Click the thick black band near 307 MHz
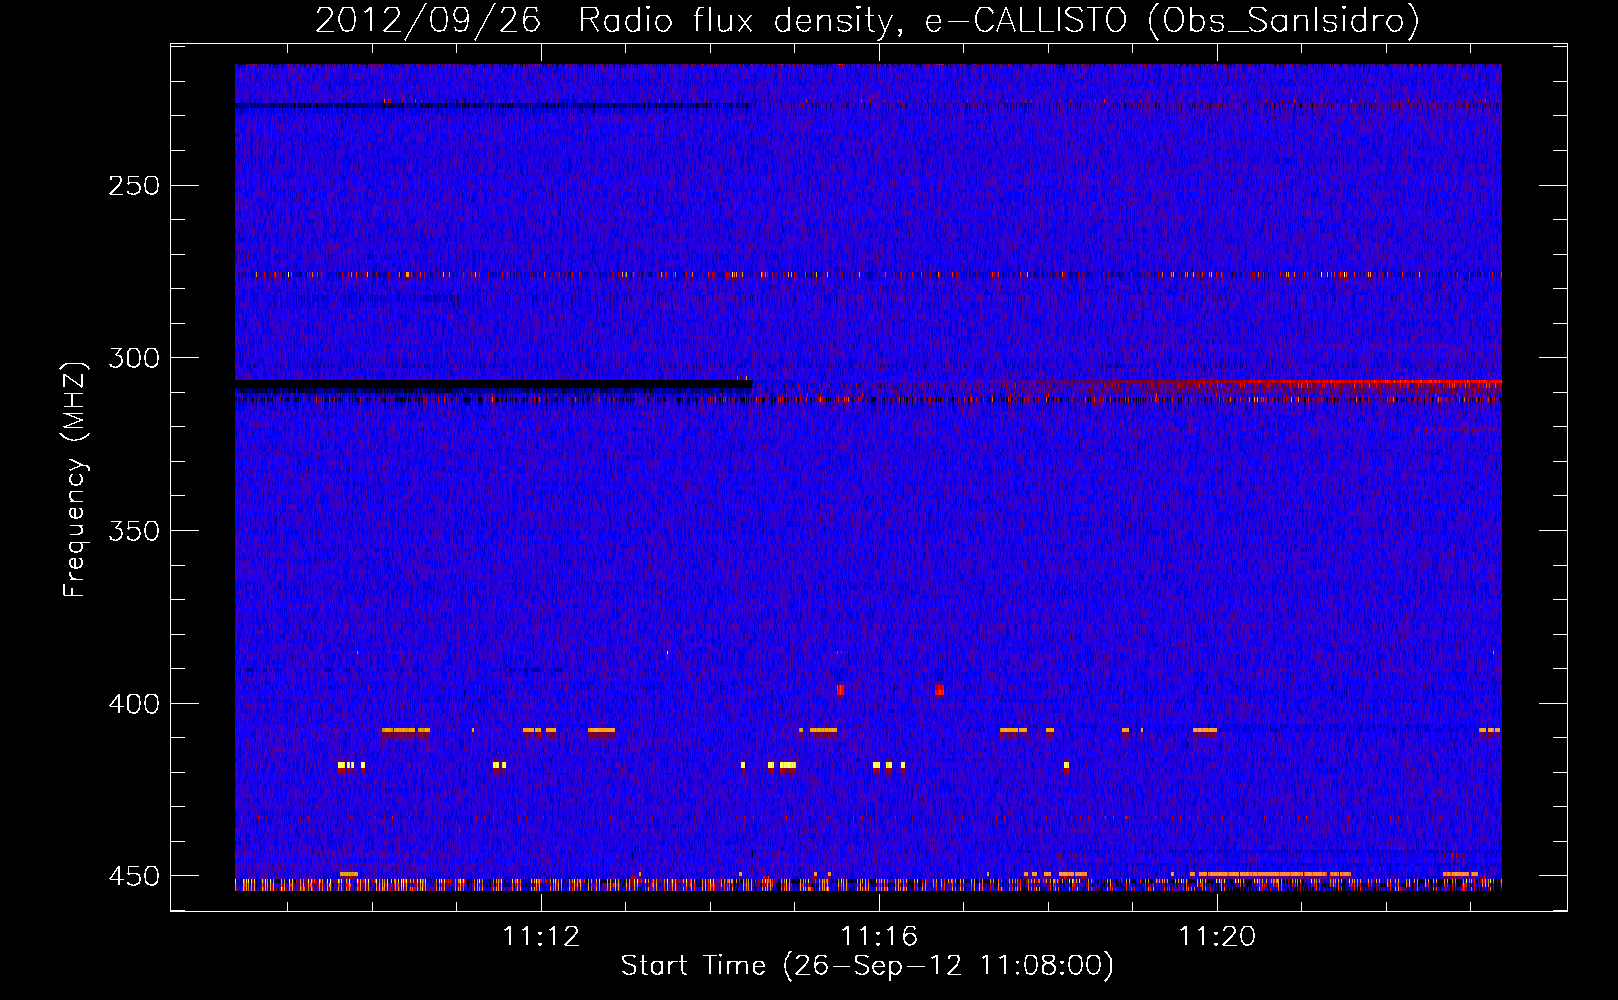Viewport: 1618px width, 1000px height. [x=493, y=383]
